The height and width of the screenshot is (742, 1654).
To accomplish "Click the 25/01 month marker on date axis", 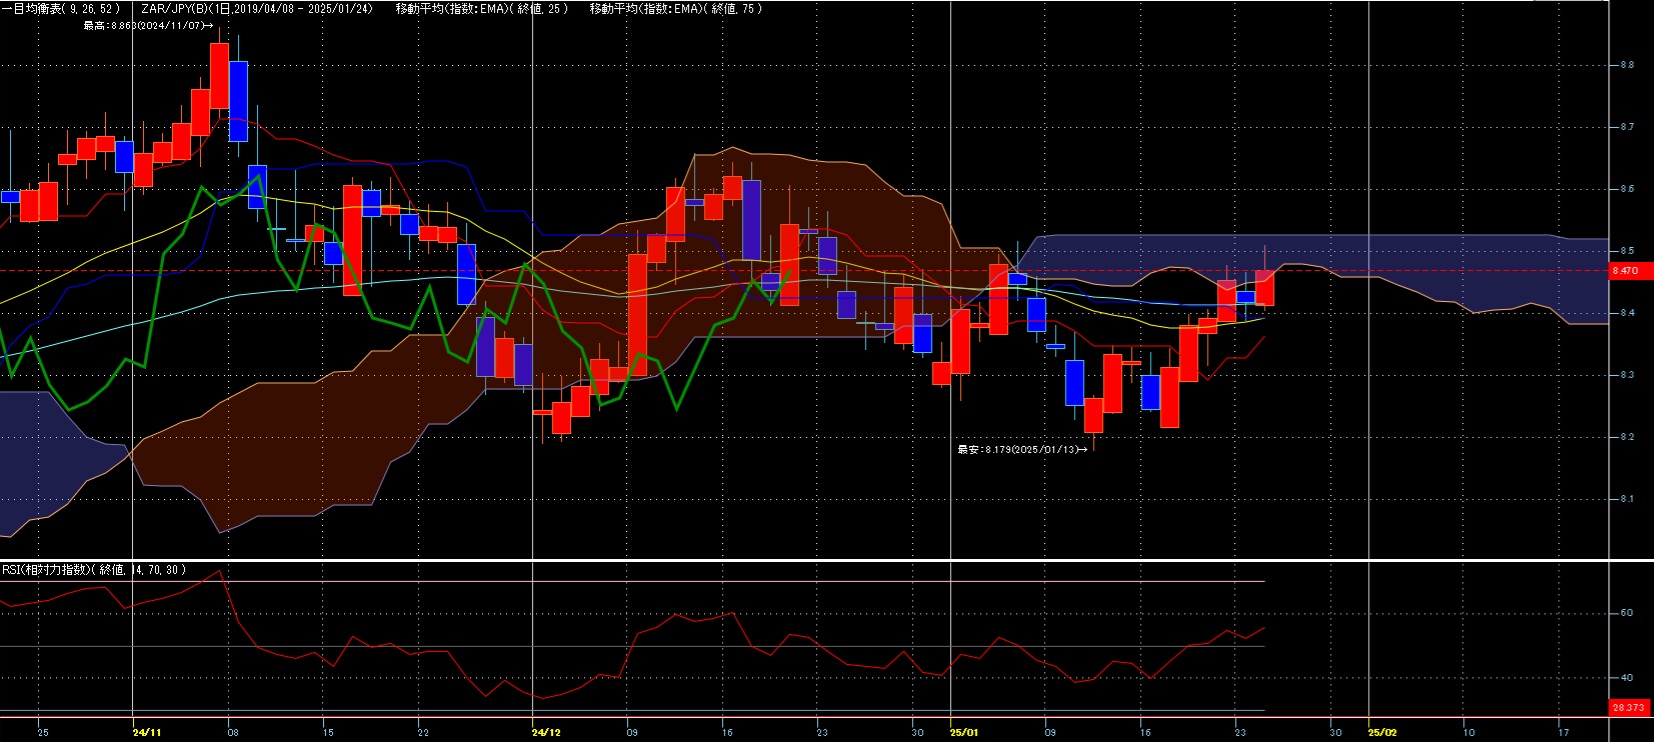I will point(964,733).
